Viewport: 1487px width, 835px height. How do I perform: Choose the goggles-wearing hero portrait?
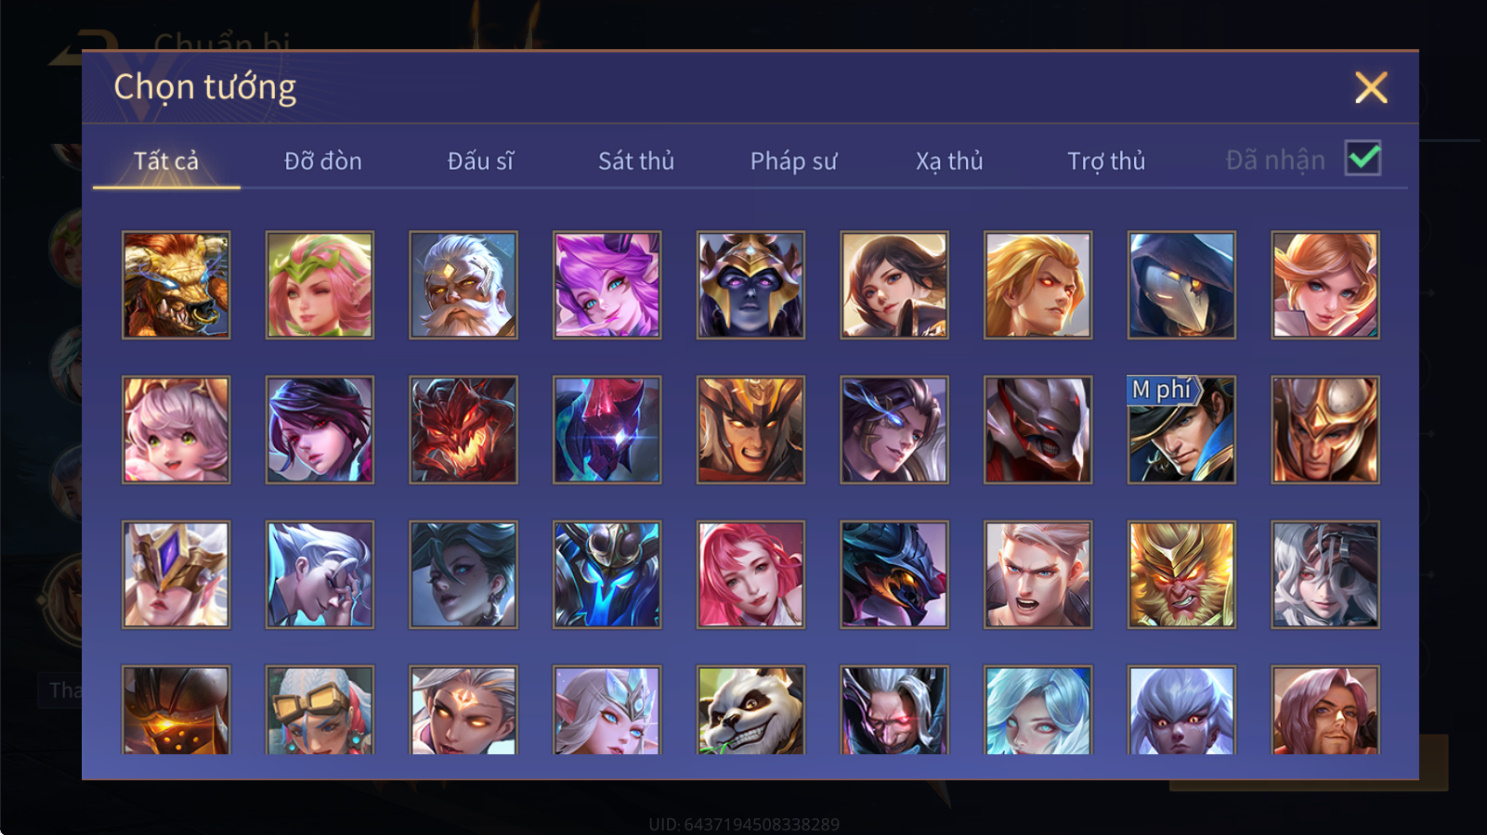[x=320, y=711]
